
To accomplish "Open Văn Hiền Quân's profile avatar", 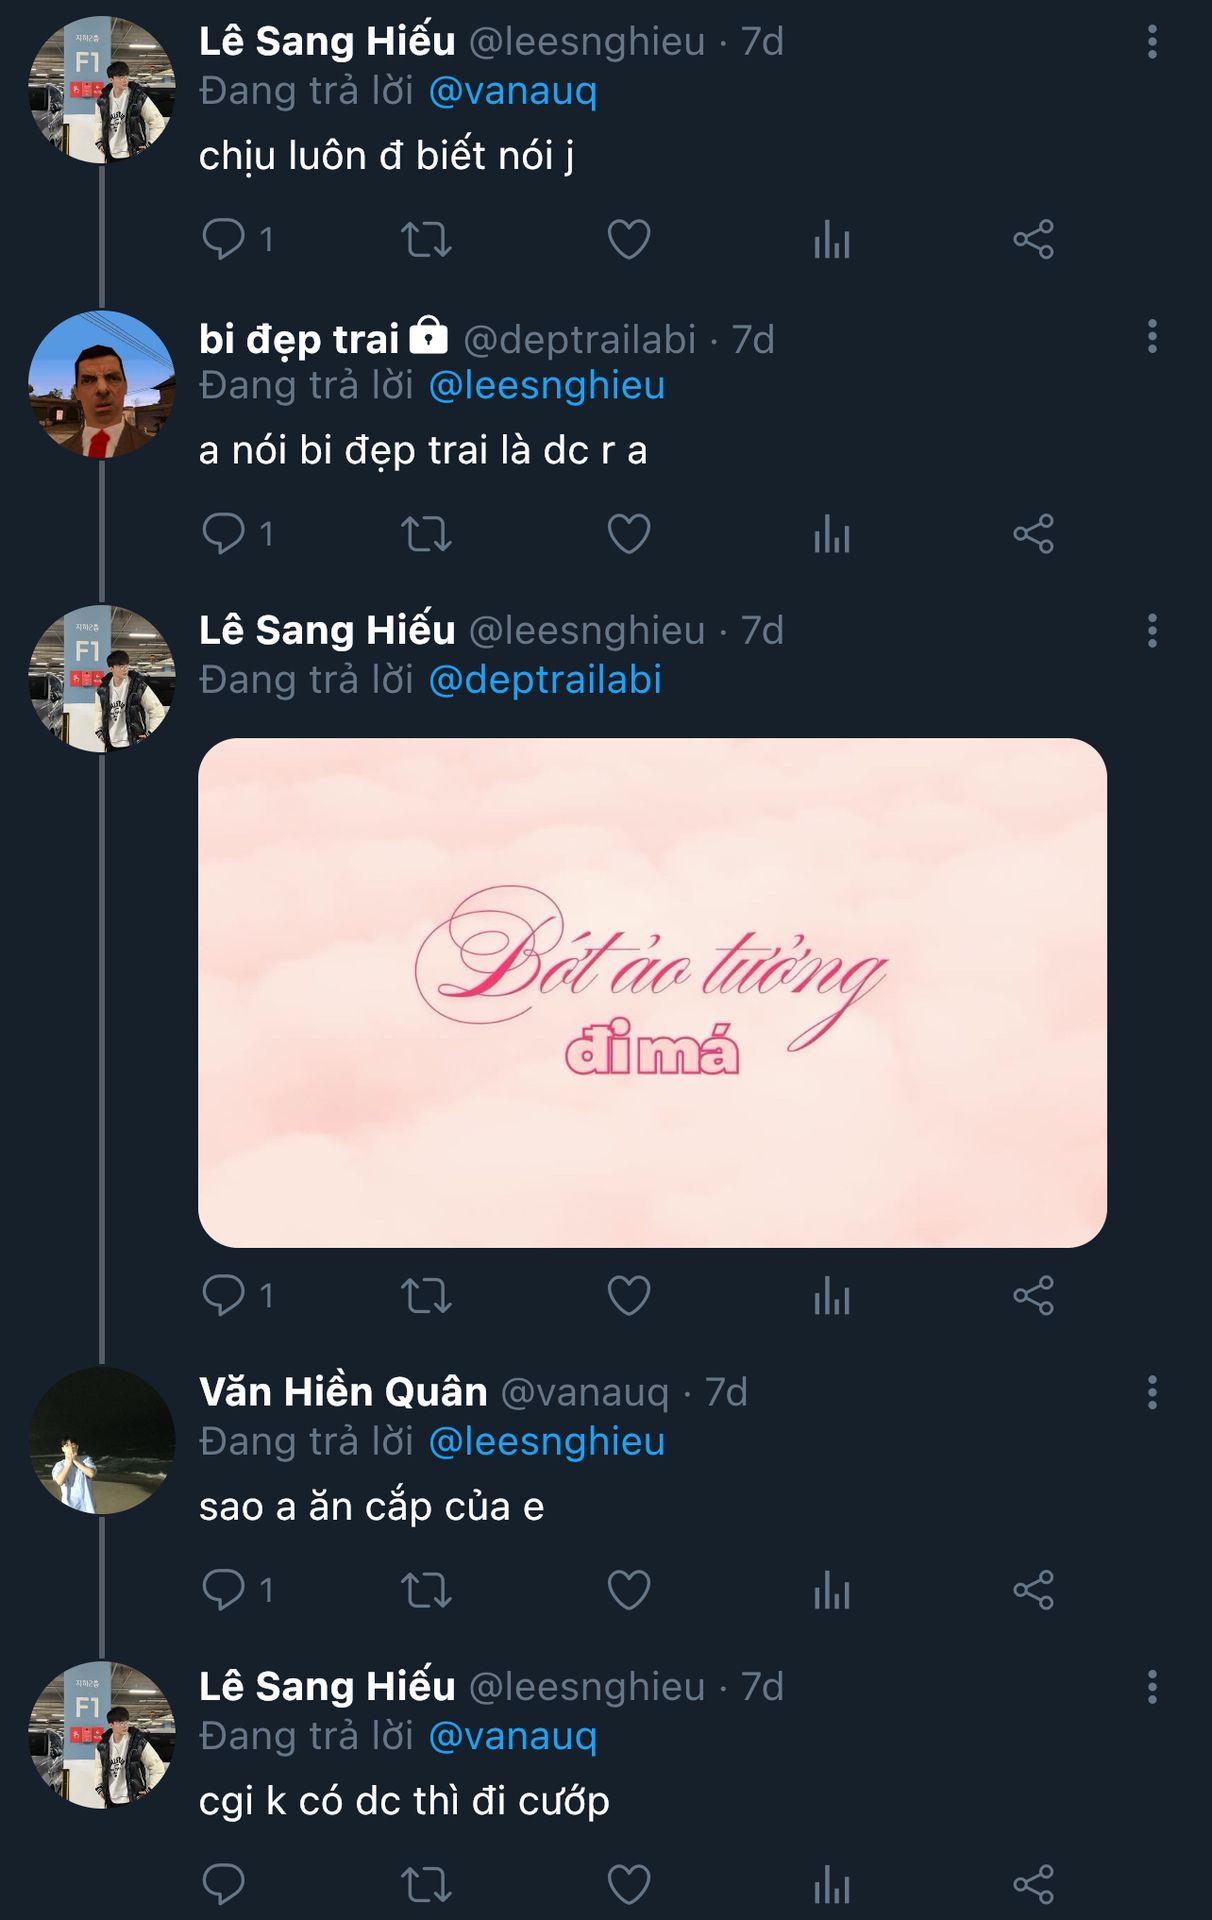I will click(x=101, y=1440).
